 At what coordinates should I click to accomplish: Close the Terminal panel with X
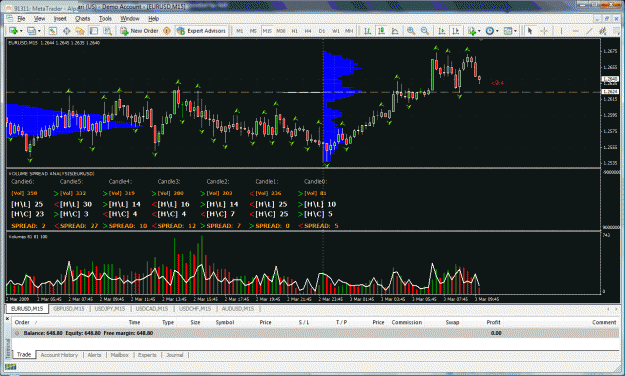[7, 319]
